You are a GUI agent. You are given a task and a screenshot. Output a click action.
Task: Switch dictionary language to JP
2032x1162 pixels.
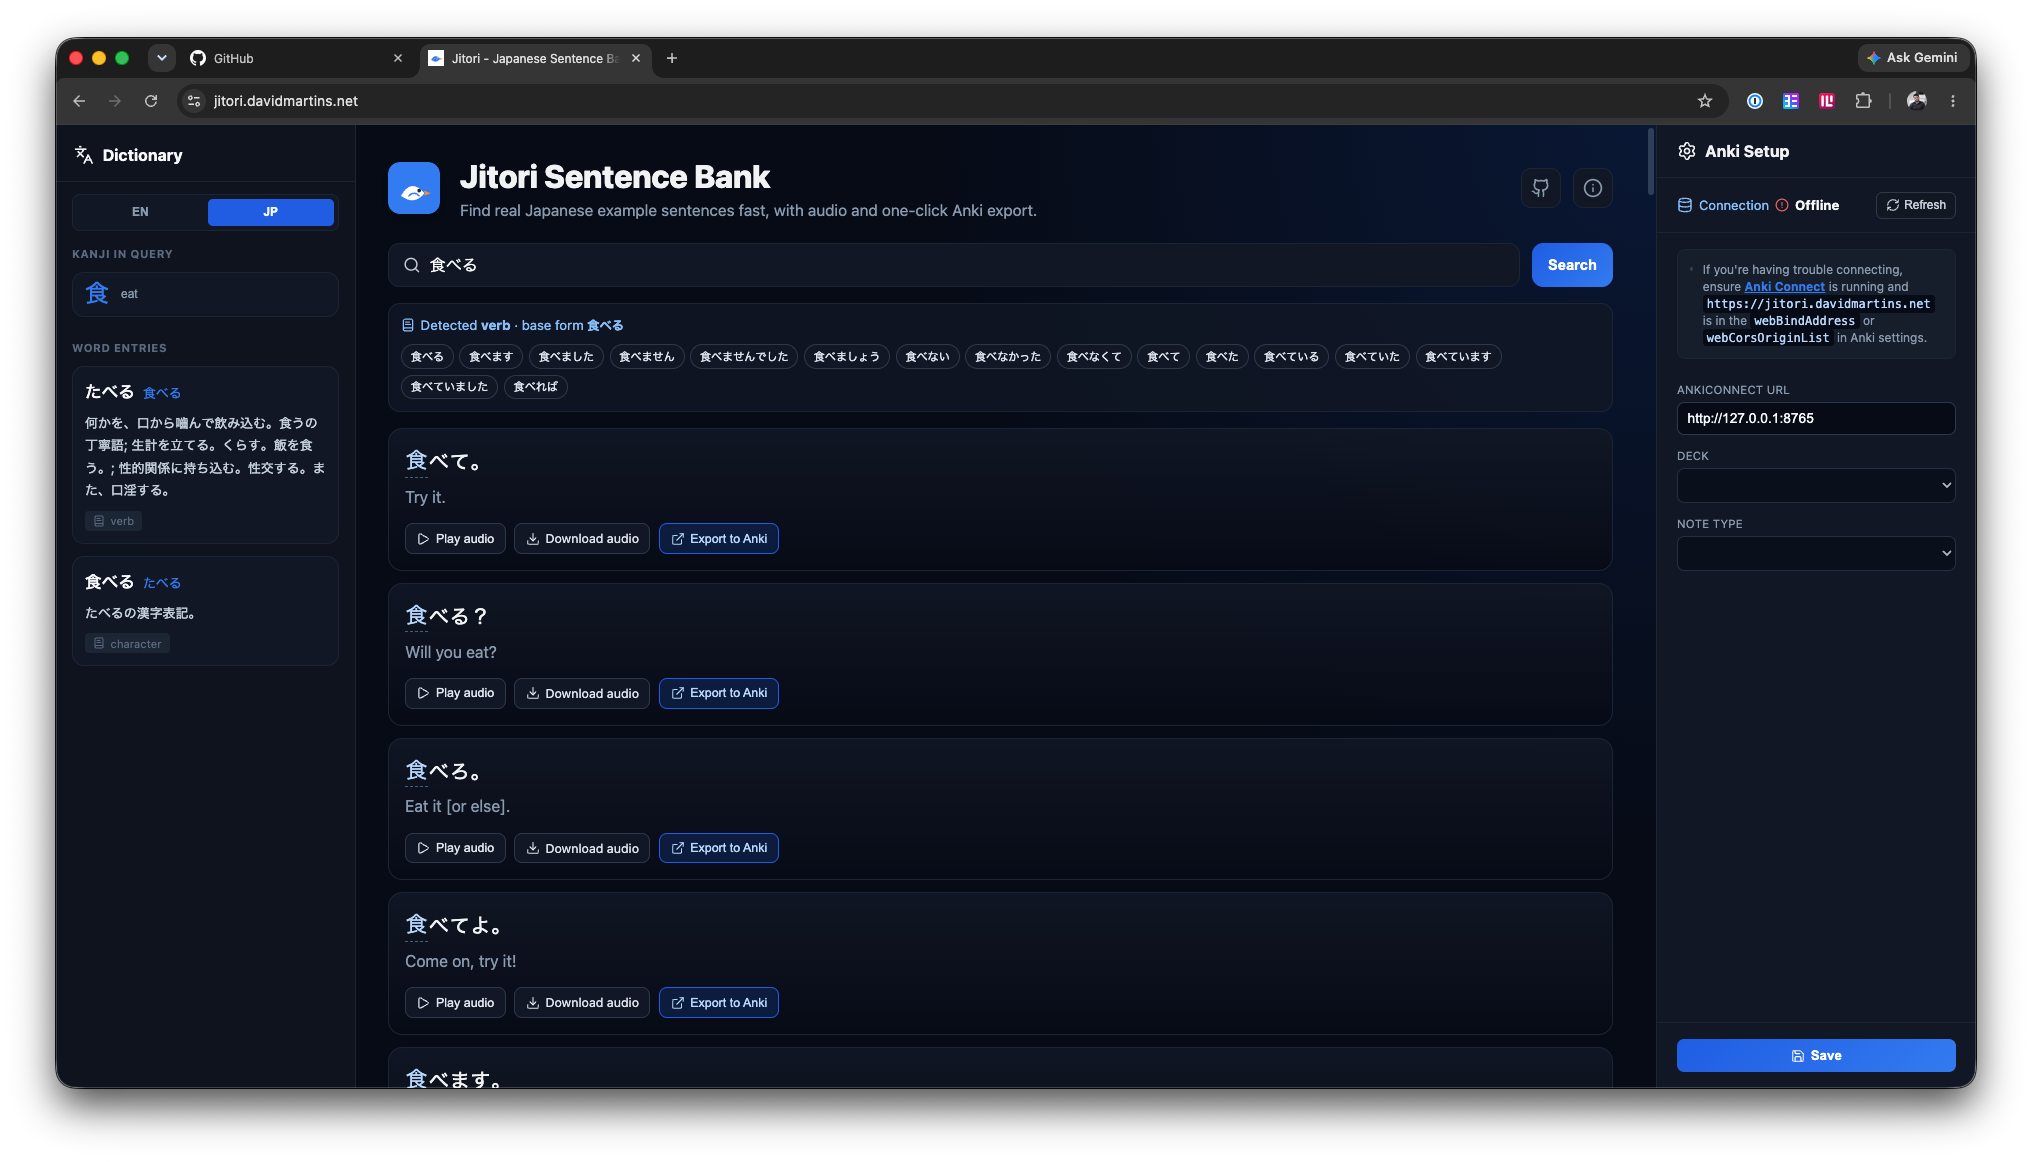pos(271,212)
